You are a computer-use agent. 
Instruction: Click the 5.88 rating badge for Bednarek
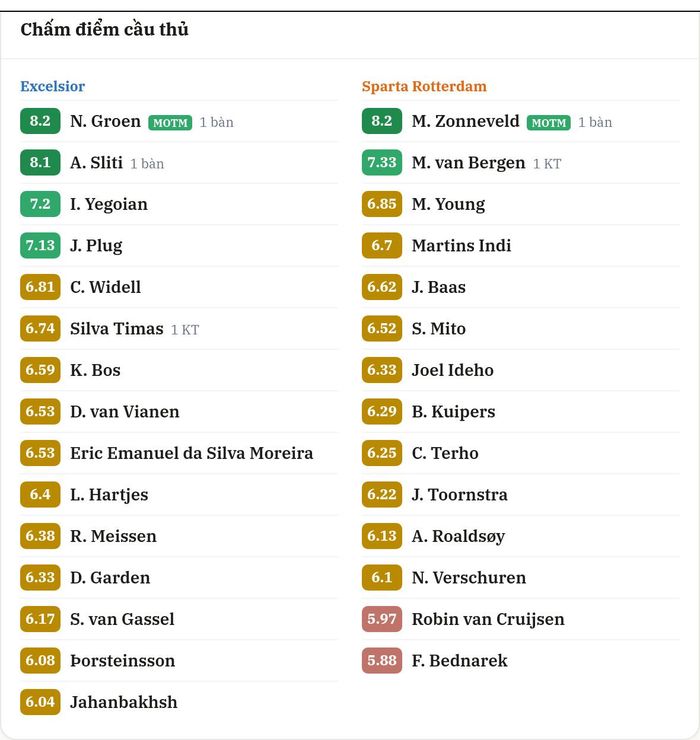tap(382, 661)
